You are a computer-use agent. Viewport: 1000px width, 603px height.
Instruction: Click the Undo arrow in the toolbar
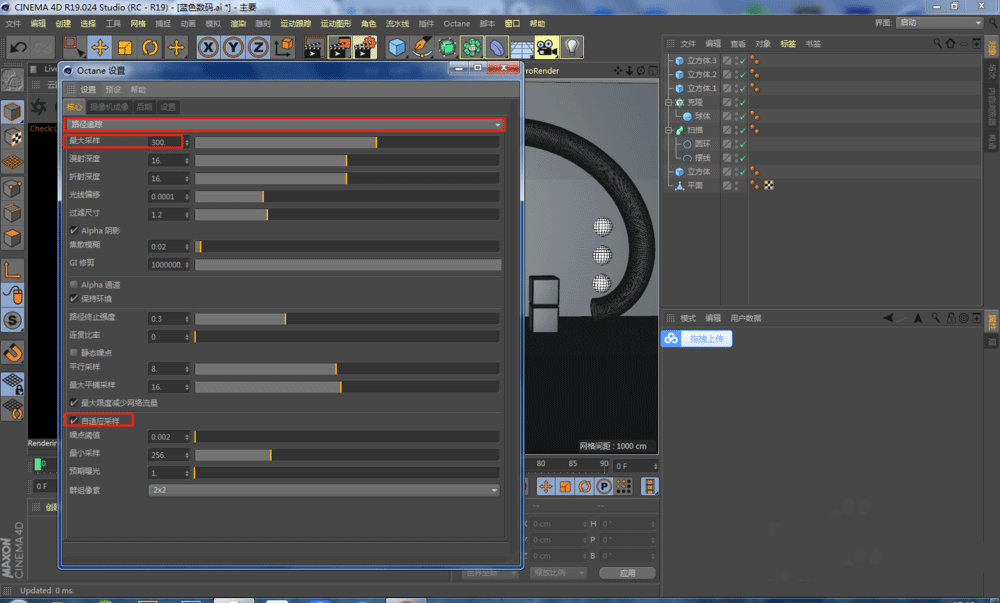point(18,47)
